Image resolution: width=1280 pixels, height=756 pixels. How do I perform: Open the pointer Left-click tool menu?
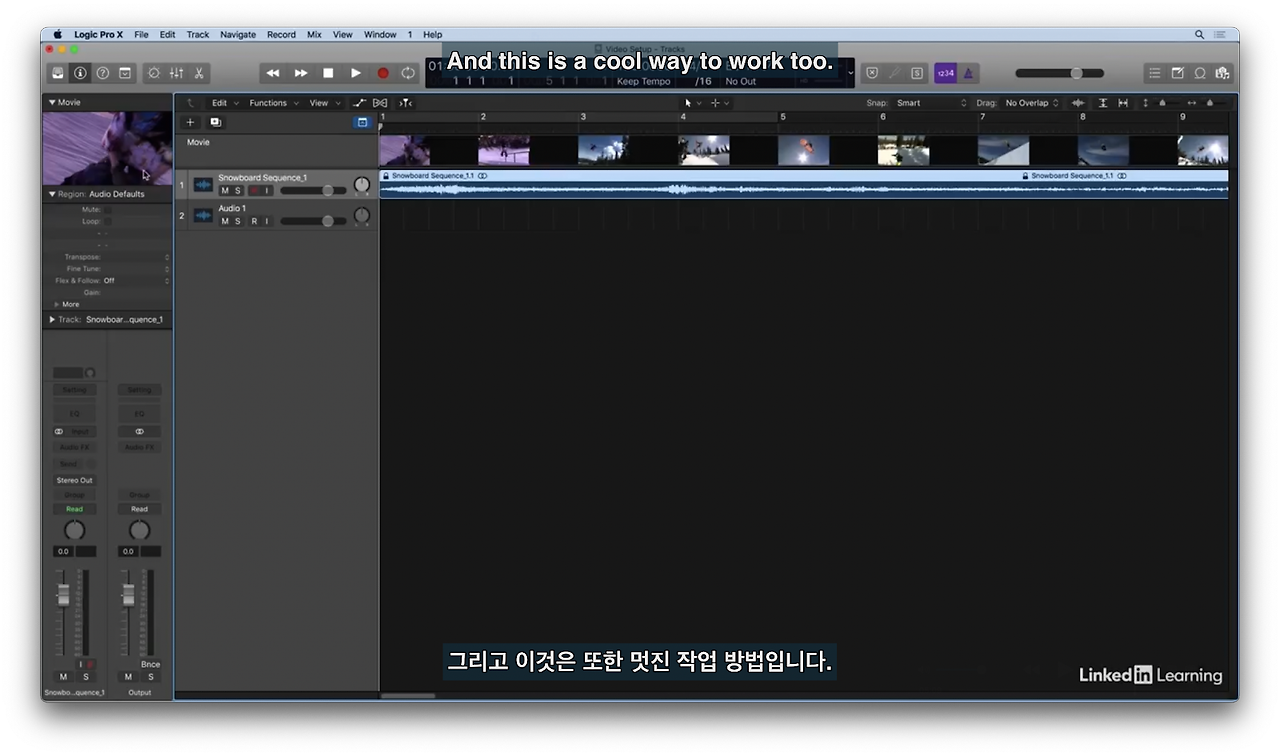click(692, 103)
